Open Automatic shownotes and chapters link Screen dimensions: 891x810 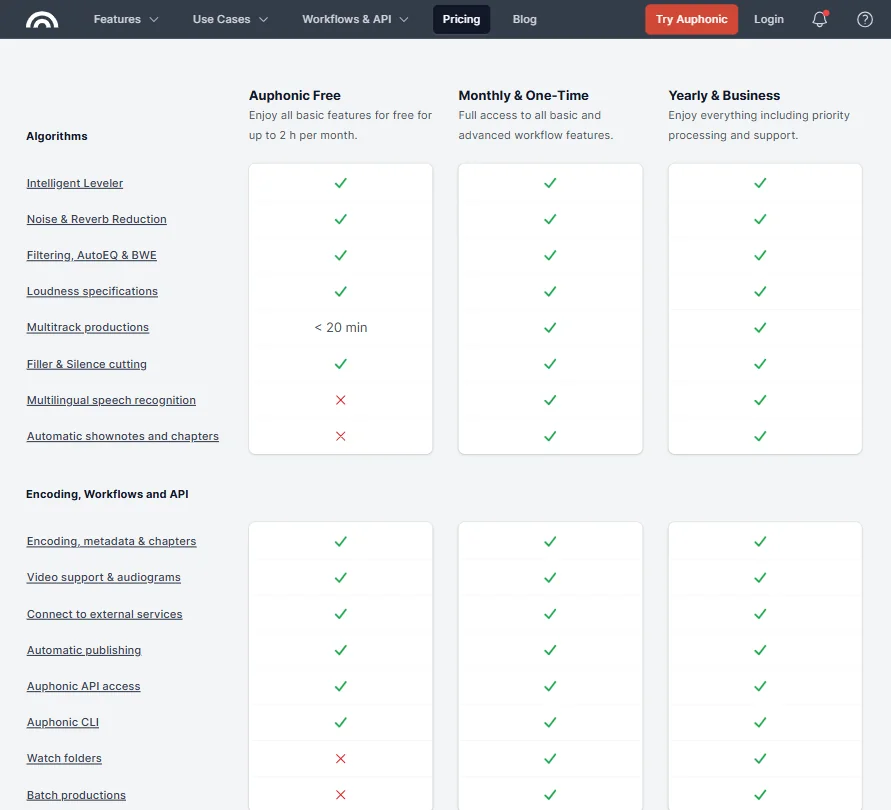122,436
